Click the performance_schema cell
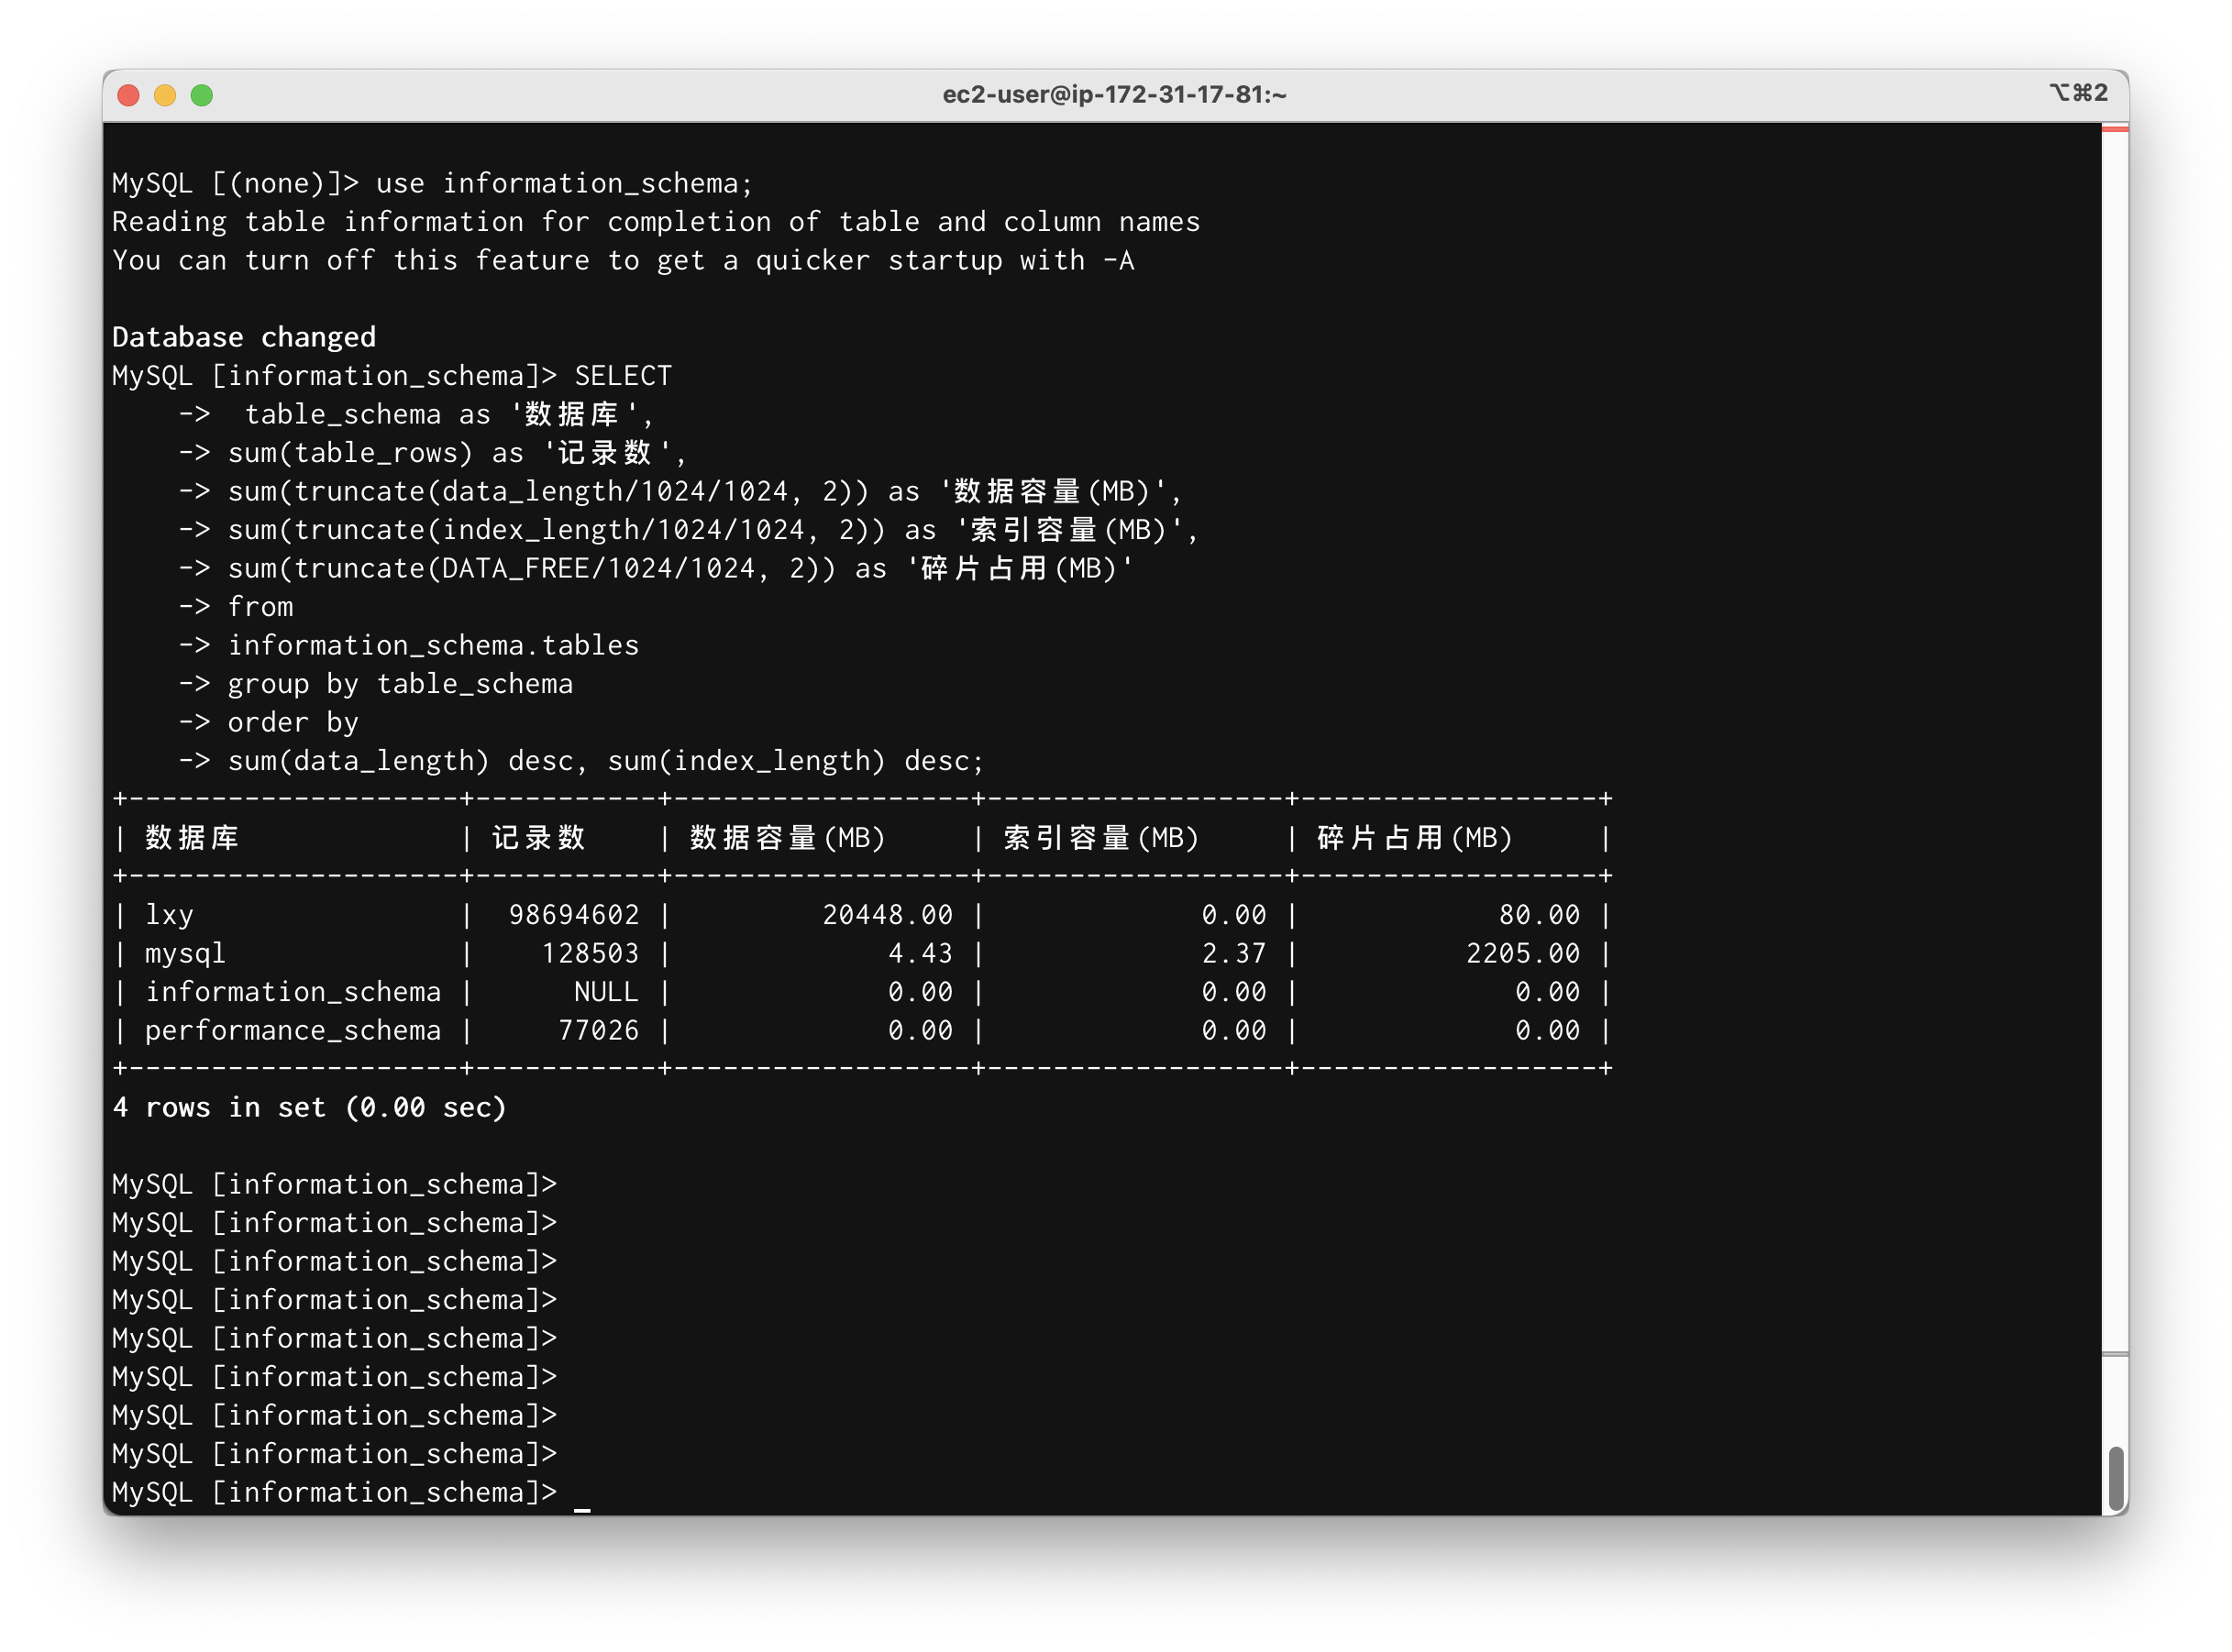Viewport: 2232px width, 1652px height. click(x=293, y=1030)
